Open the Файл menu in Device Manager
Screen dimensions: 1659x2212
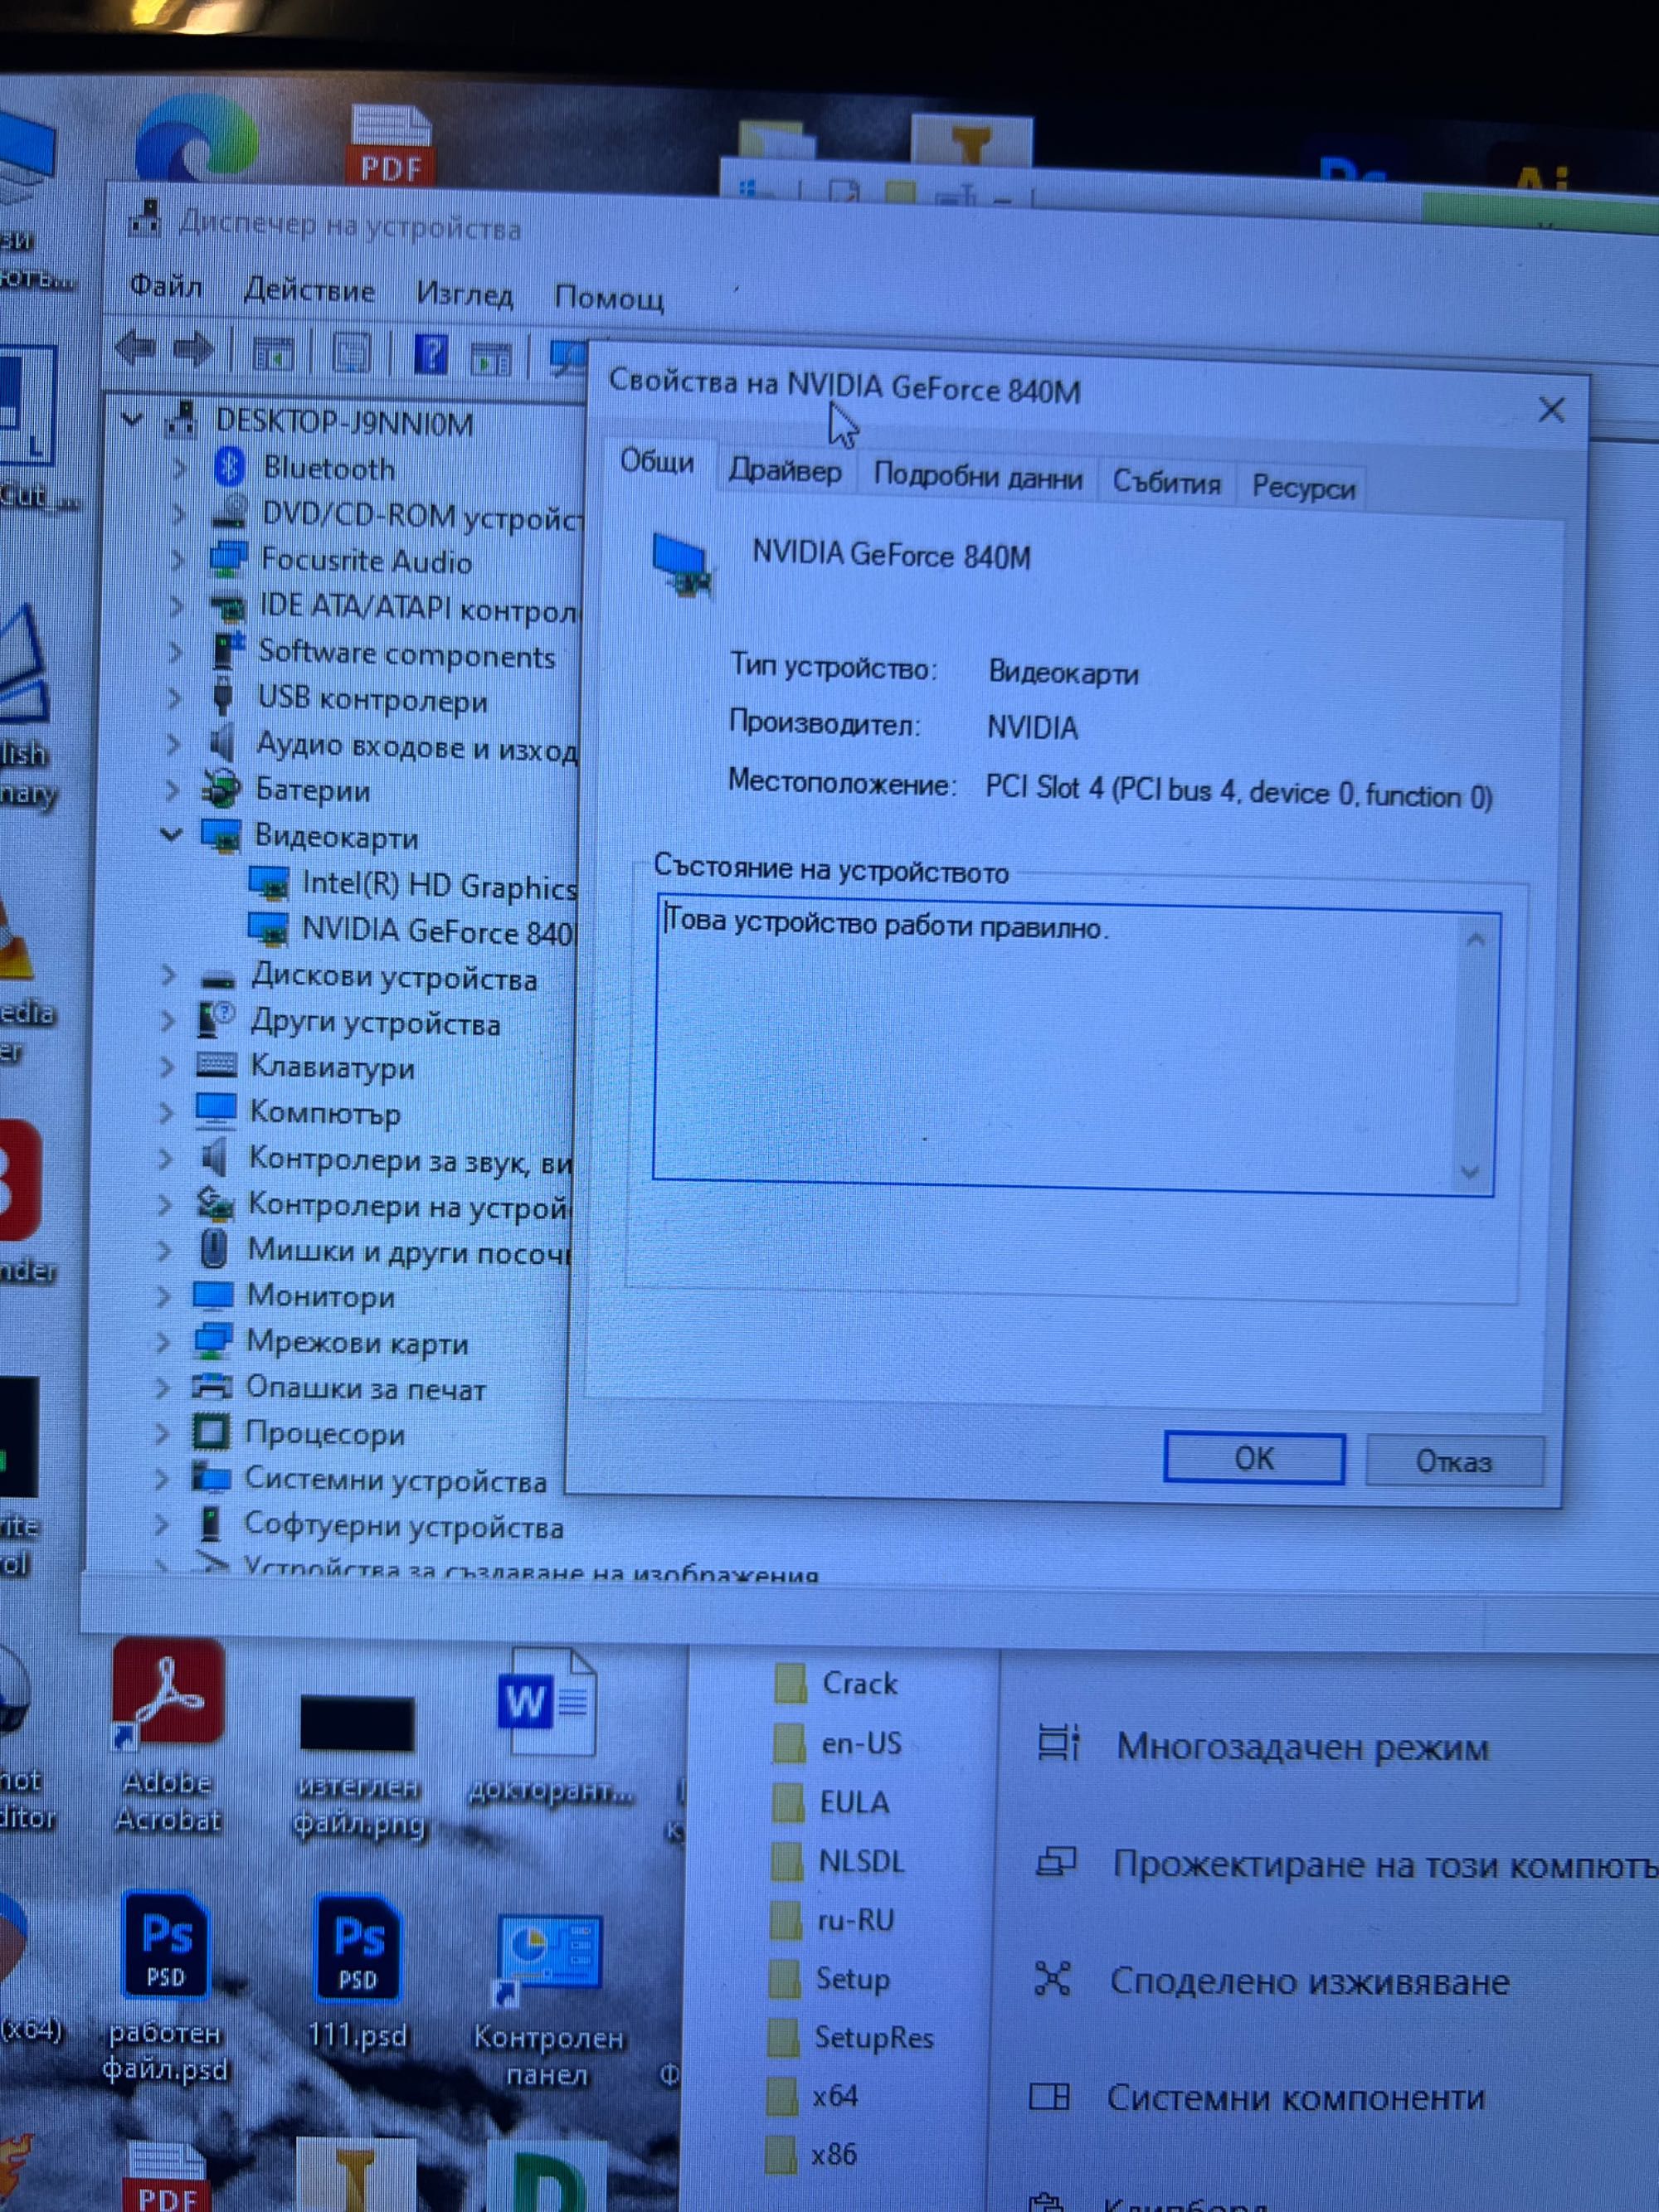166,286
